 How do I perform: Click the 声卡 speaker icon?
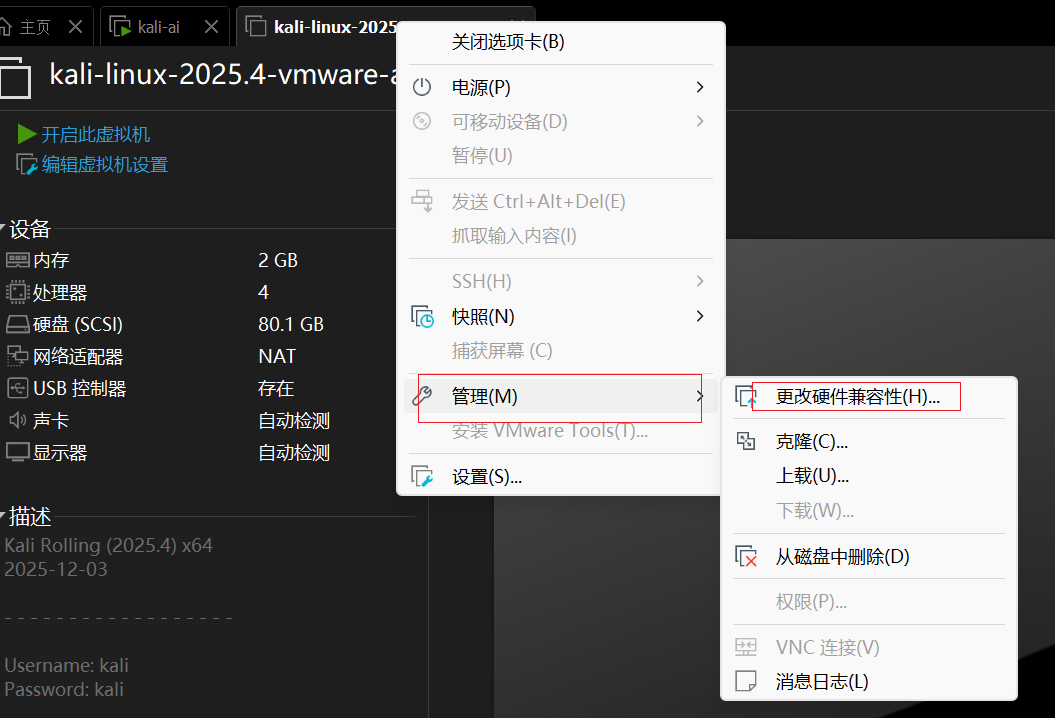(x=17, y=421)
